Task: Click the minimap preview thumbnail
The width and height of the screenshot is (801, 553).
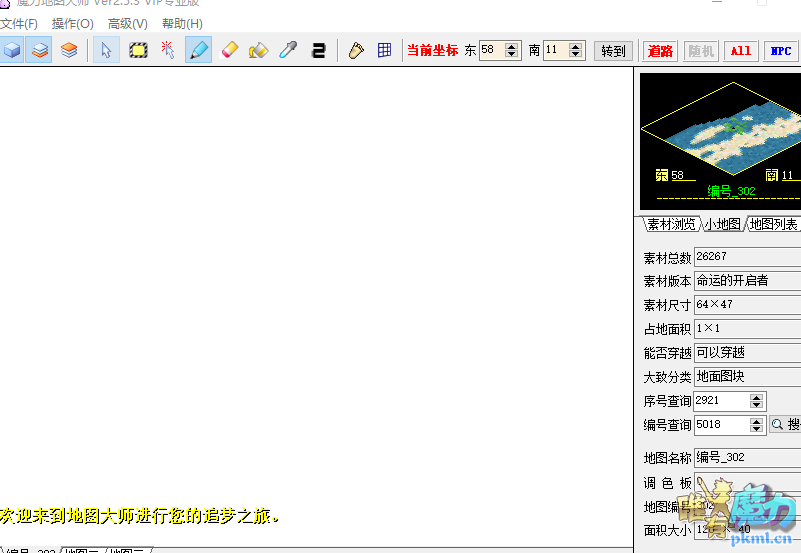Action: [720, 130]
